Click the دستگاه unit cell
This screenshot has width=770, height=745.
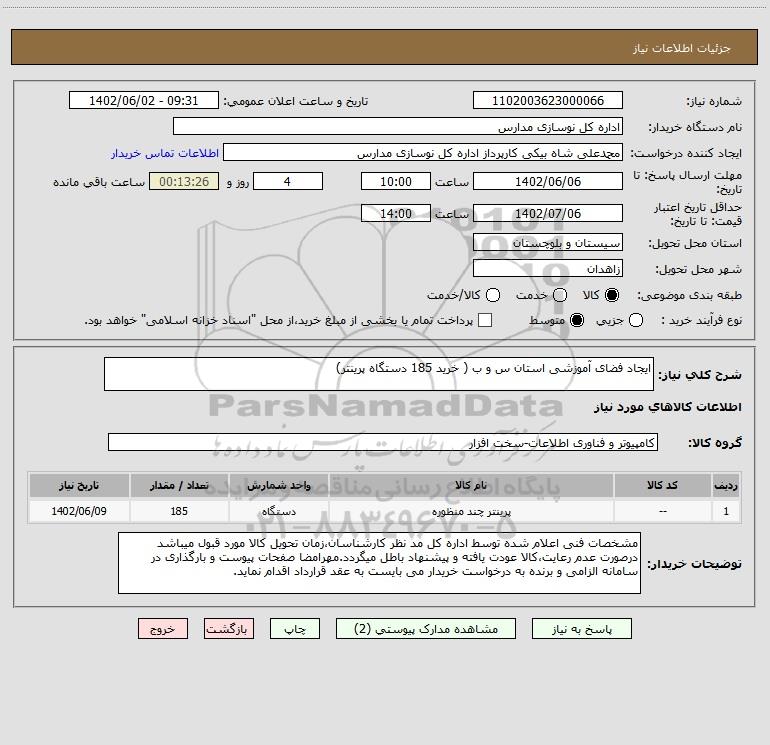[x=278, y=511]
